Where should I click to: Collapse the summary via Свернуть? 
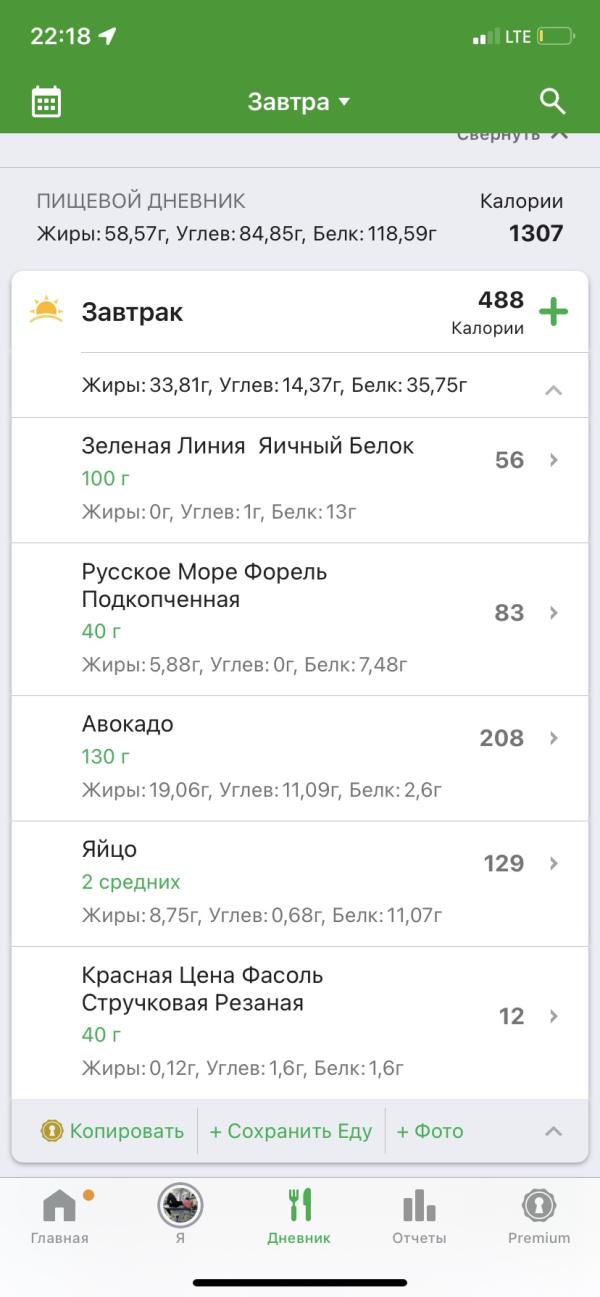click(x=512, y=136)
